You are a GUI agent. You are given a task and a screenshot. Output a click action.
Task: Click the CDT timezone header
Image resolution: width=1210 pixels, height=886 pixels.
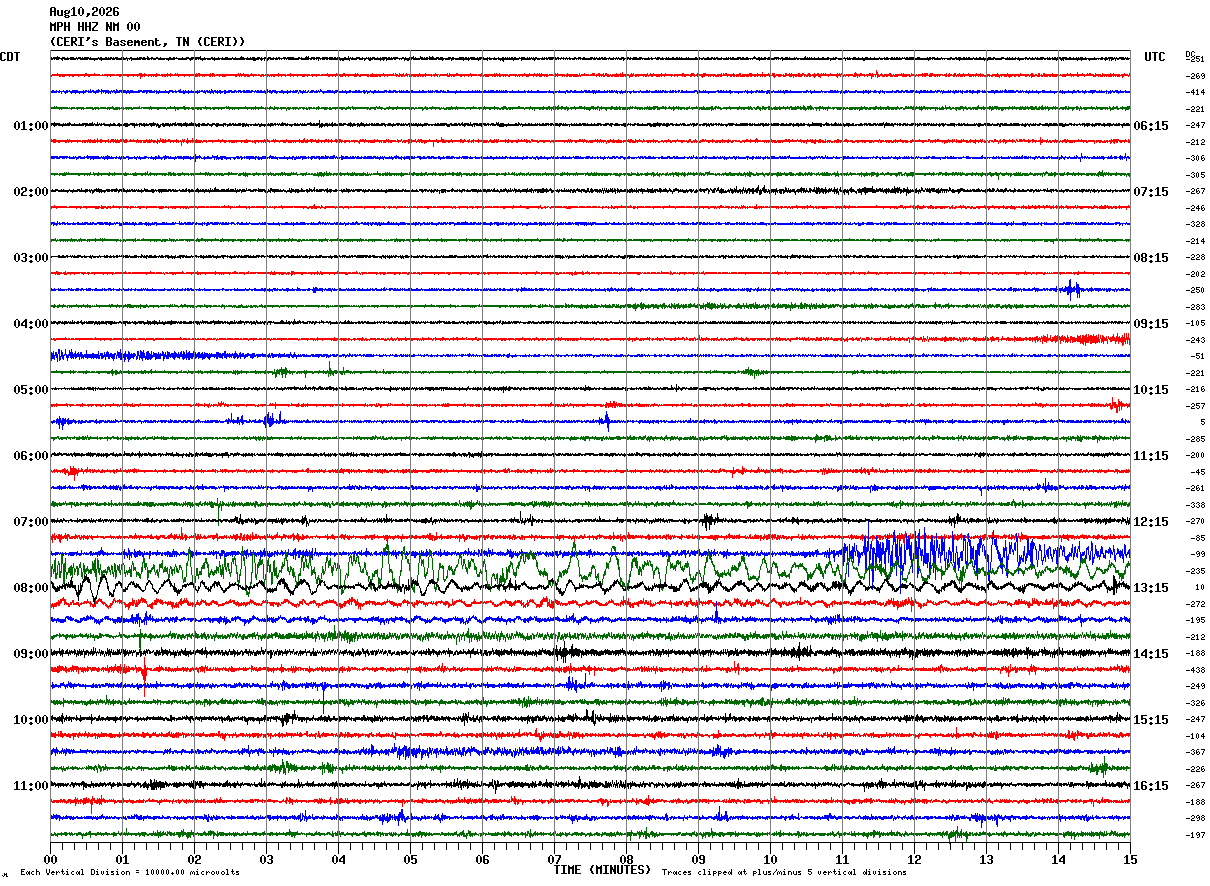[10, 57]
